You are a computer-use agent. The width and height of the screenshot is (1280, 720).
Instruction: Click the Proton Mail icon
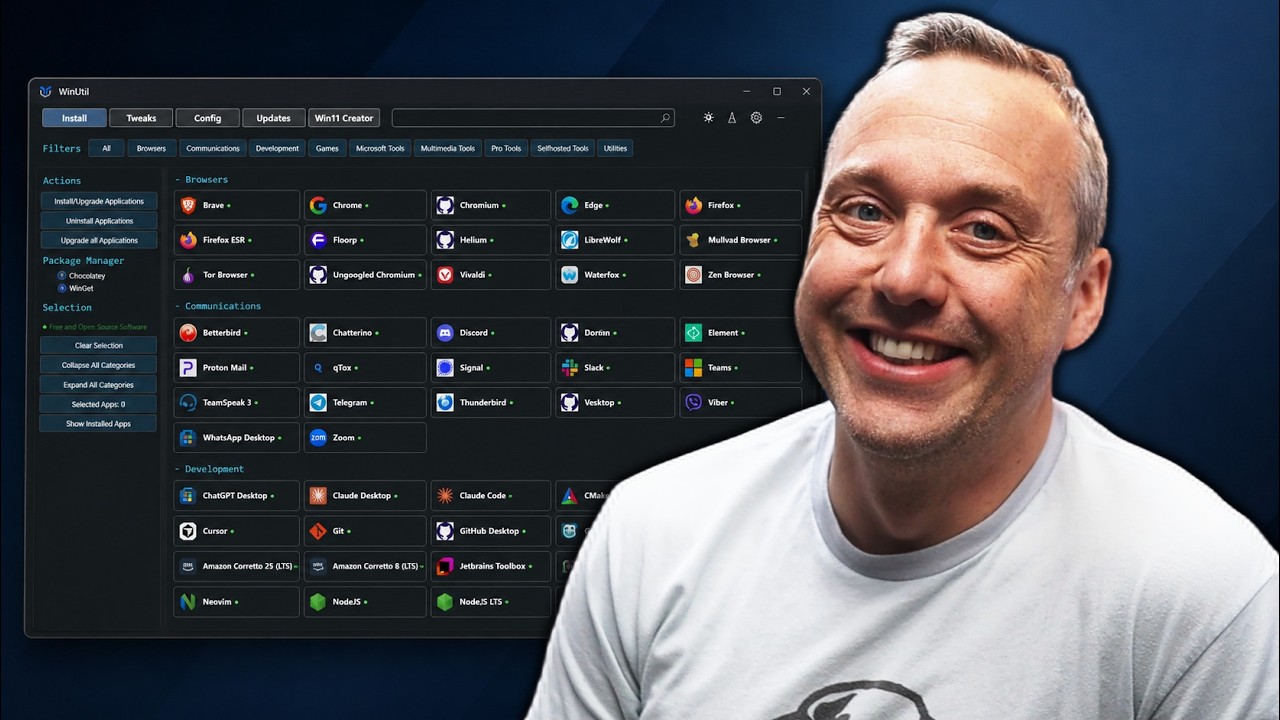(188, 368)
